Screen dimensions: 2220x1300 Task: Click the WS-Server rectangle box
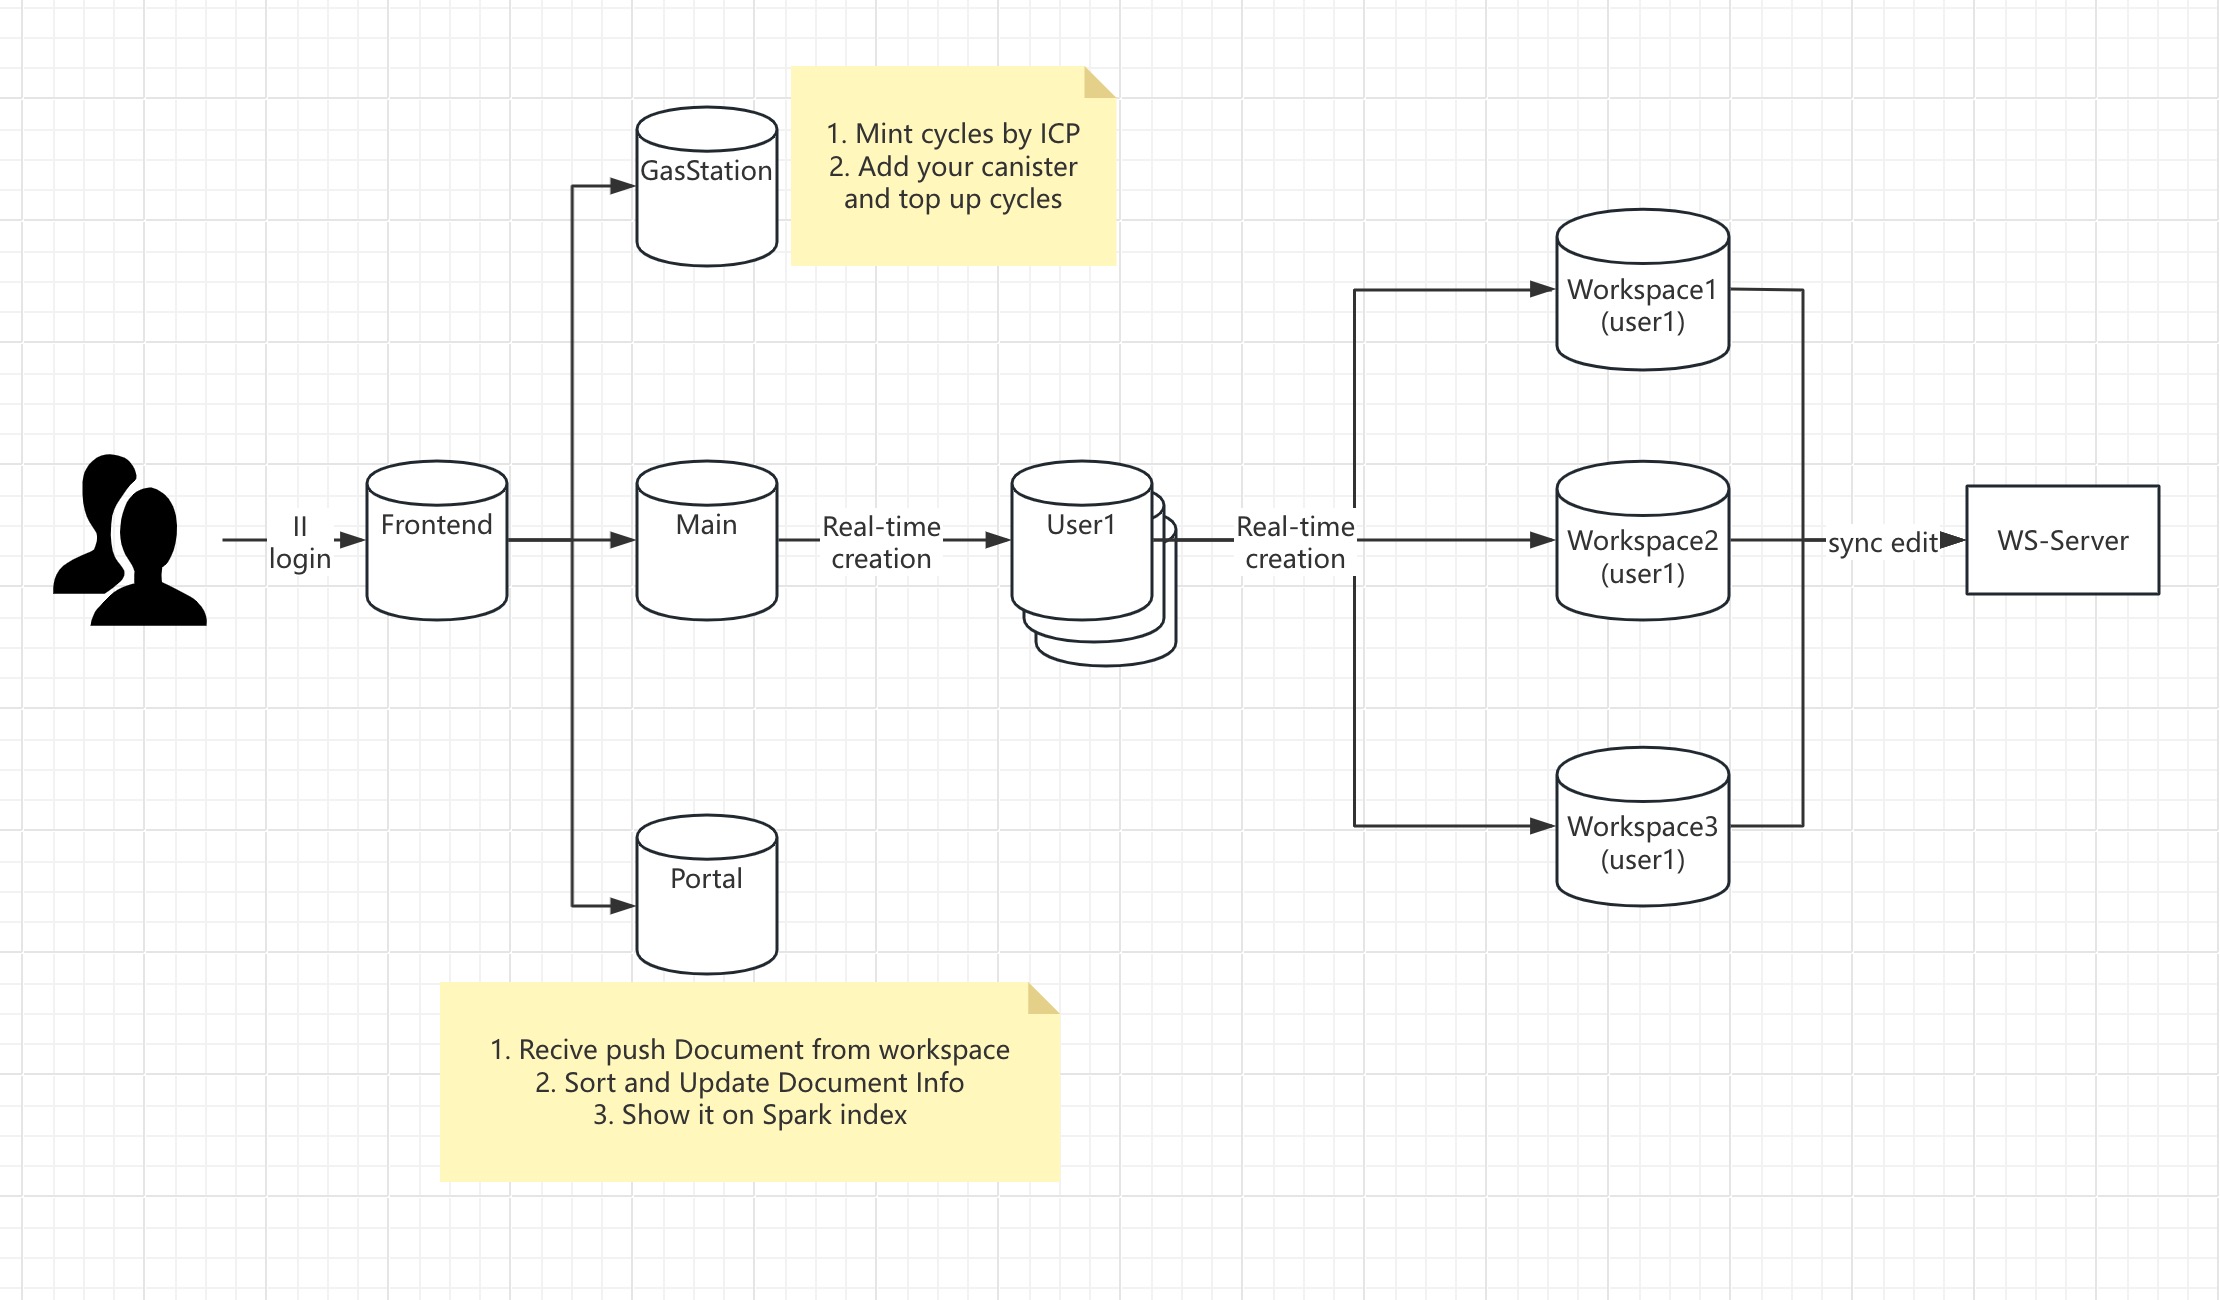pos(2062,541)
